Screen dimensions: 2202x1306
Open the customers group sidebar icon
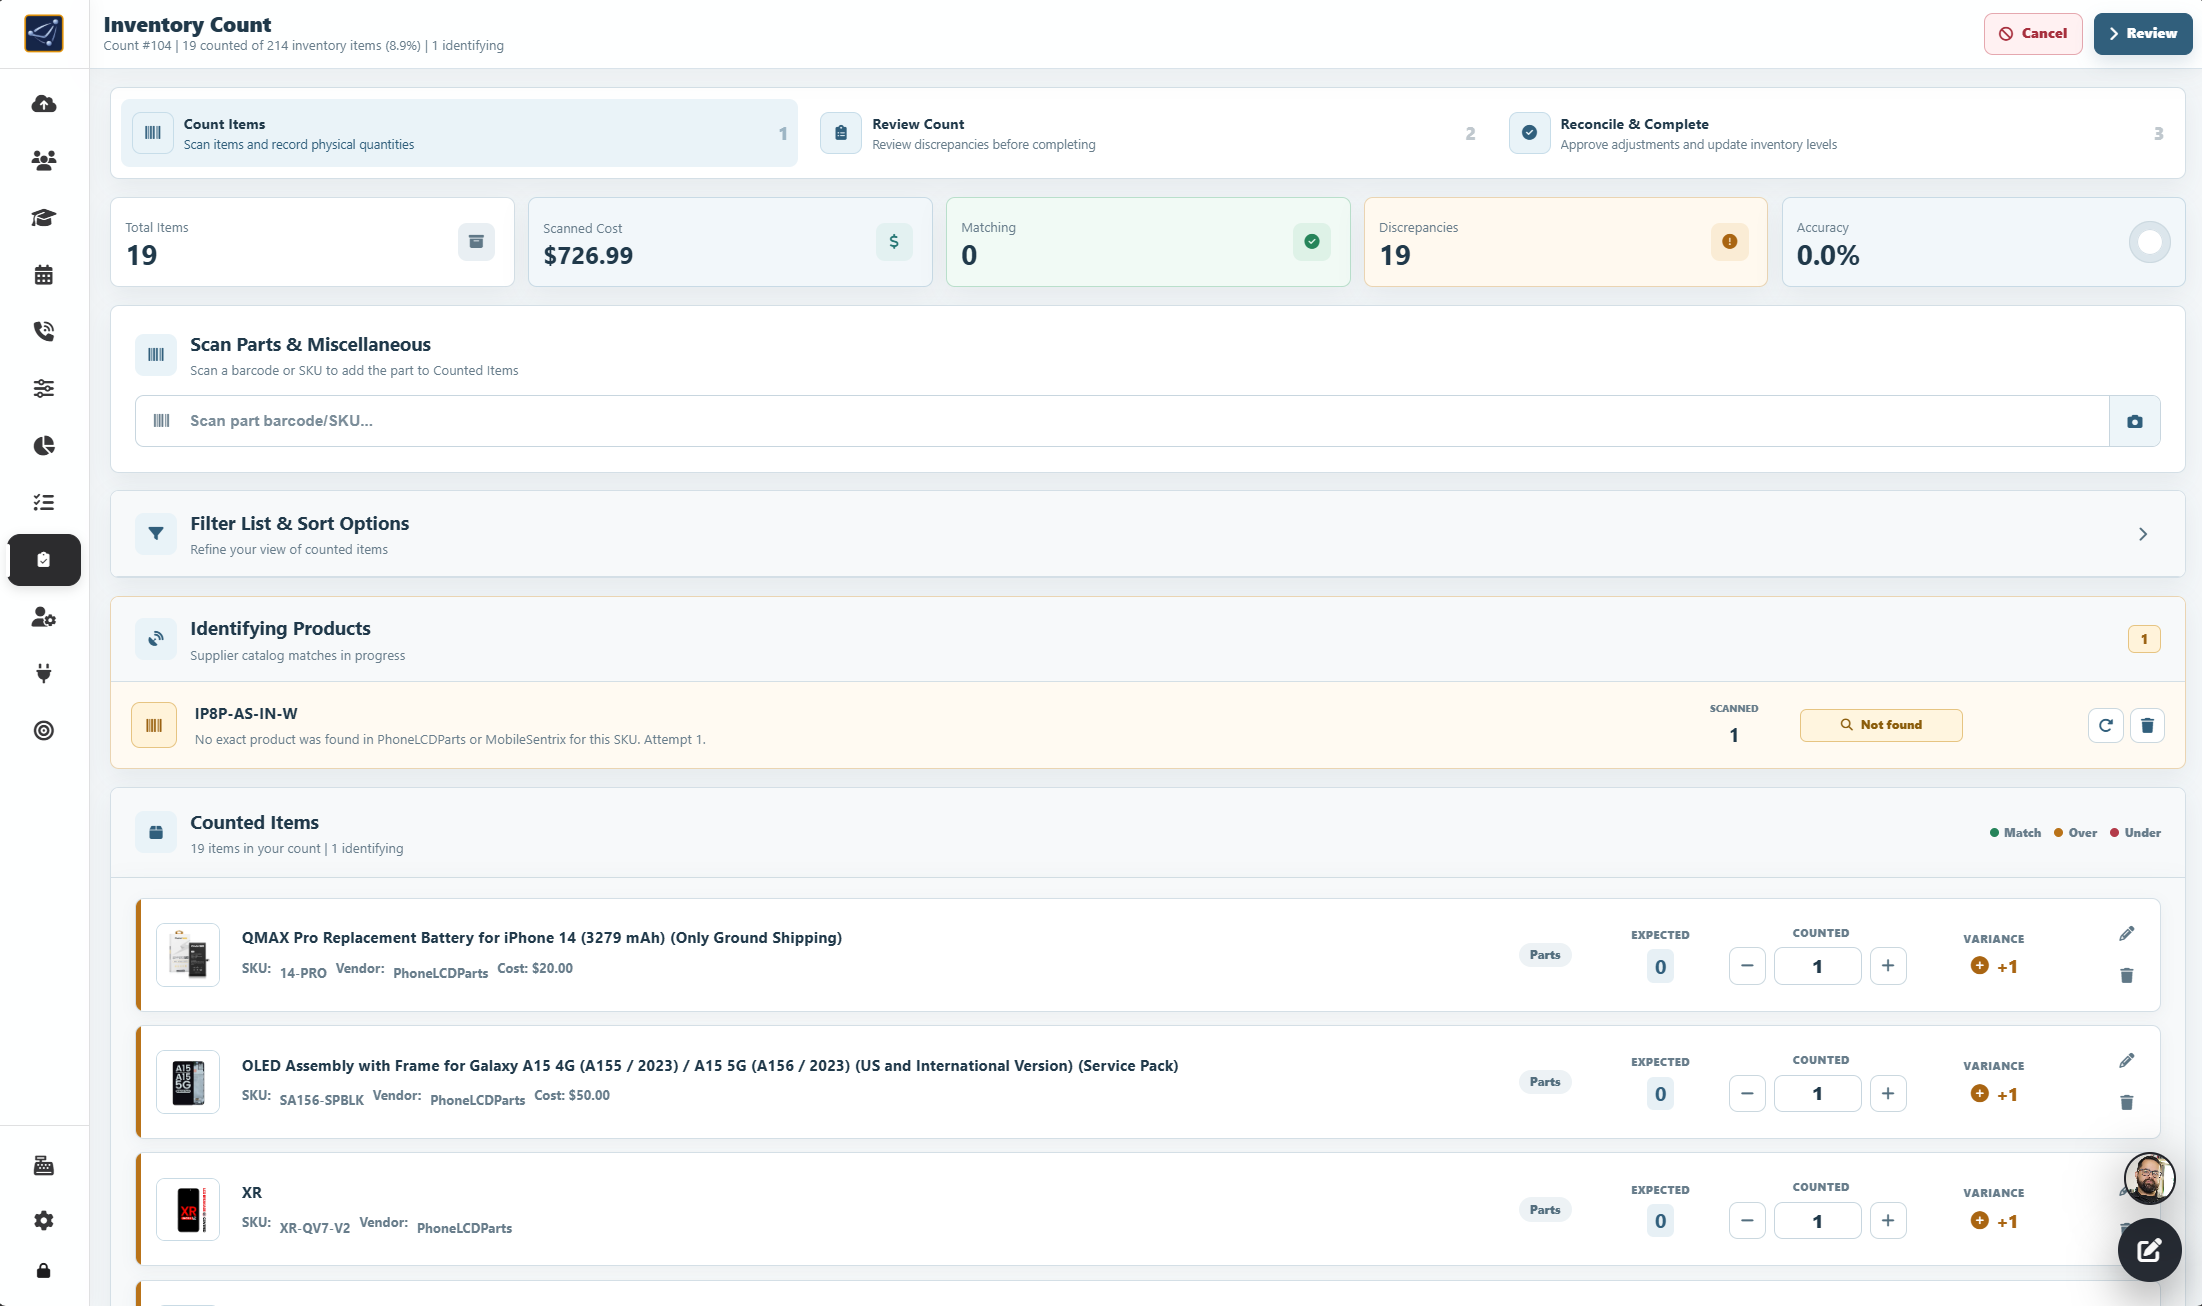coord(44,160)
